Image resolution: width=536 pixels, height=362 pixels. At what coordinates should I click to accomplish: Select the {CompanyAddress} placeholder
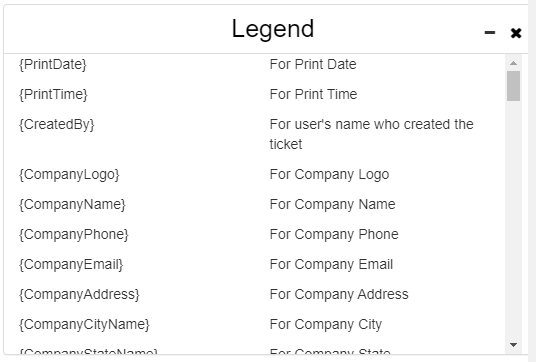(79, 295)
